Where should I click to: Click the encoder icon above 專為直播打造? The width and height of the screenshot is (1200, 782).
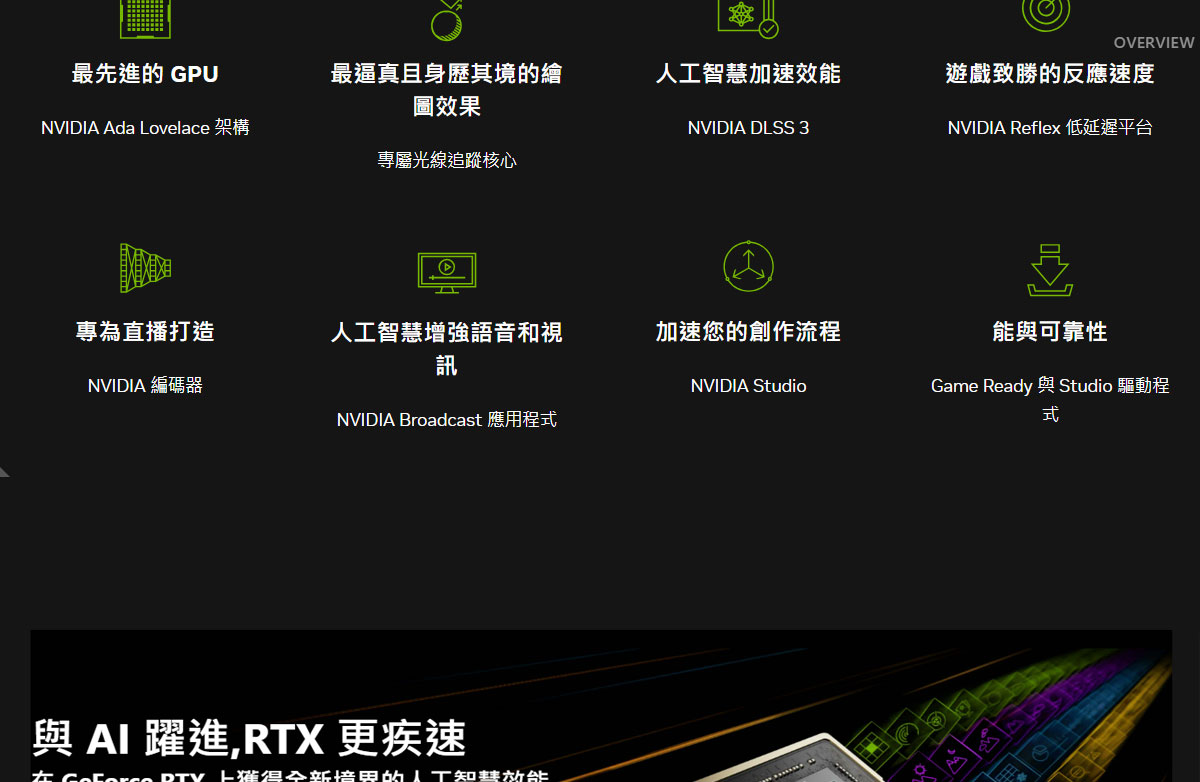click(x=145, y=268)
